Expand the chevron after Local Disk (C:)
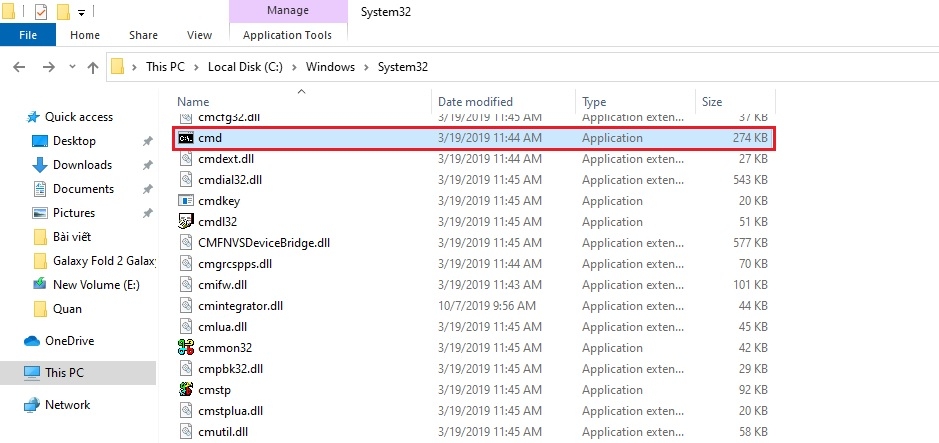Screen dimensions: 939x443 294,67
